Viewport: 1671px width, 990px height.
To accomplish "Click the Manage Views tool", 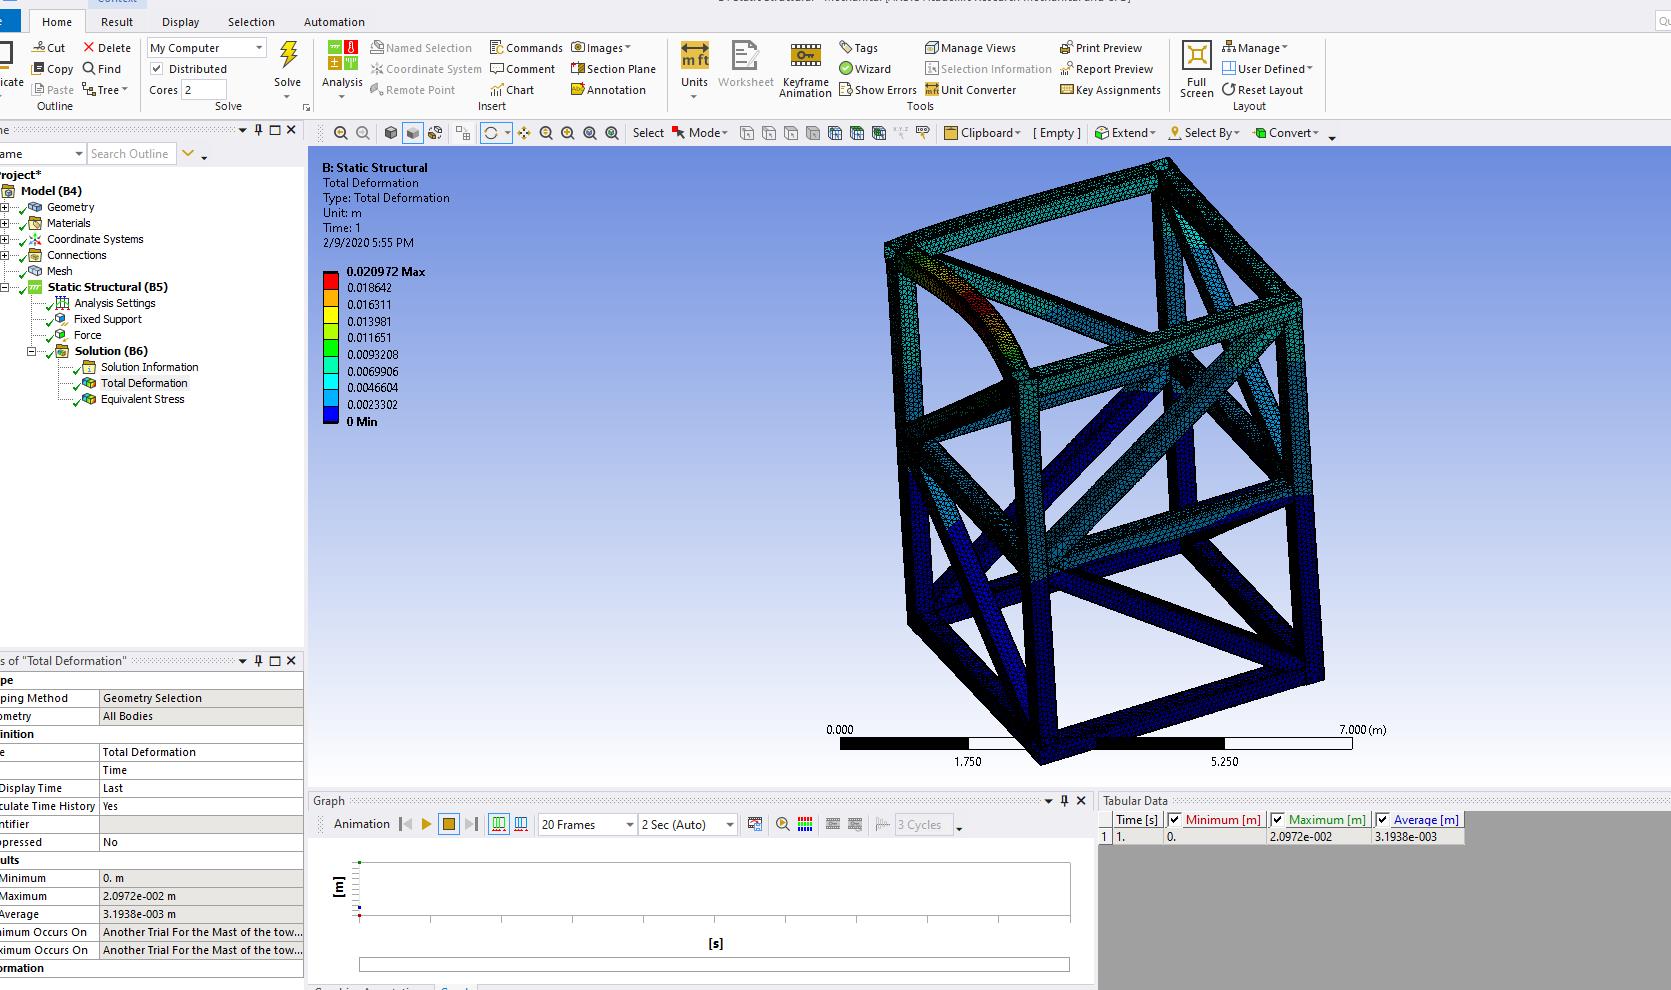I will click(x=970, y=48).
